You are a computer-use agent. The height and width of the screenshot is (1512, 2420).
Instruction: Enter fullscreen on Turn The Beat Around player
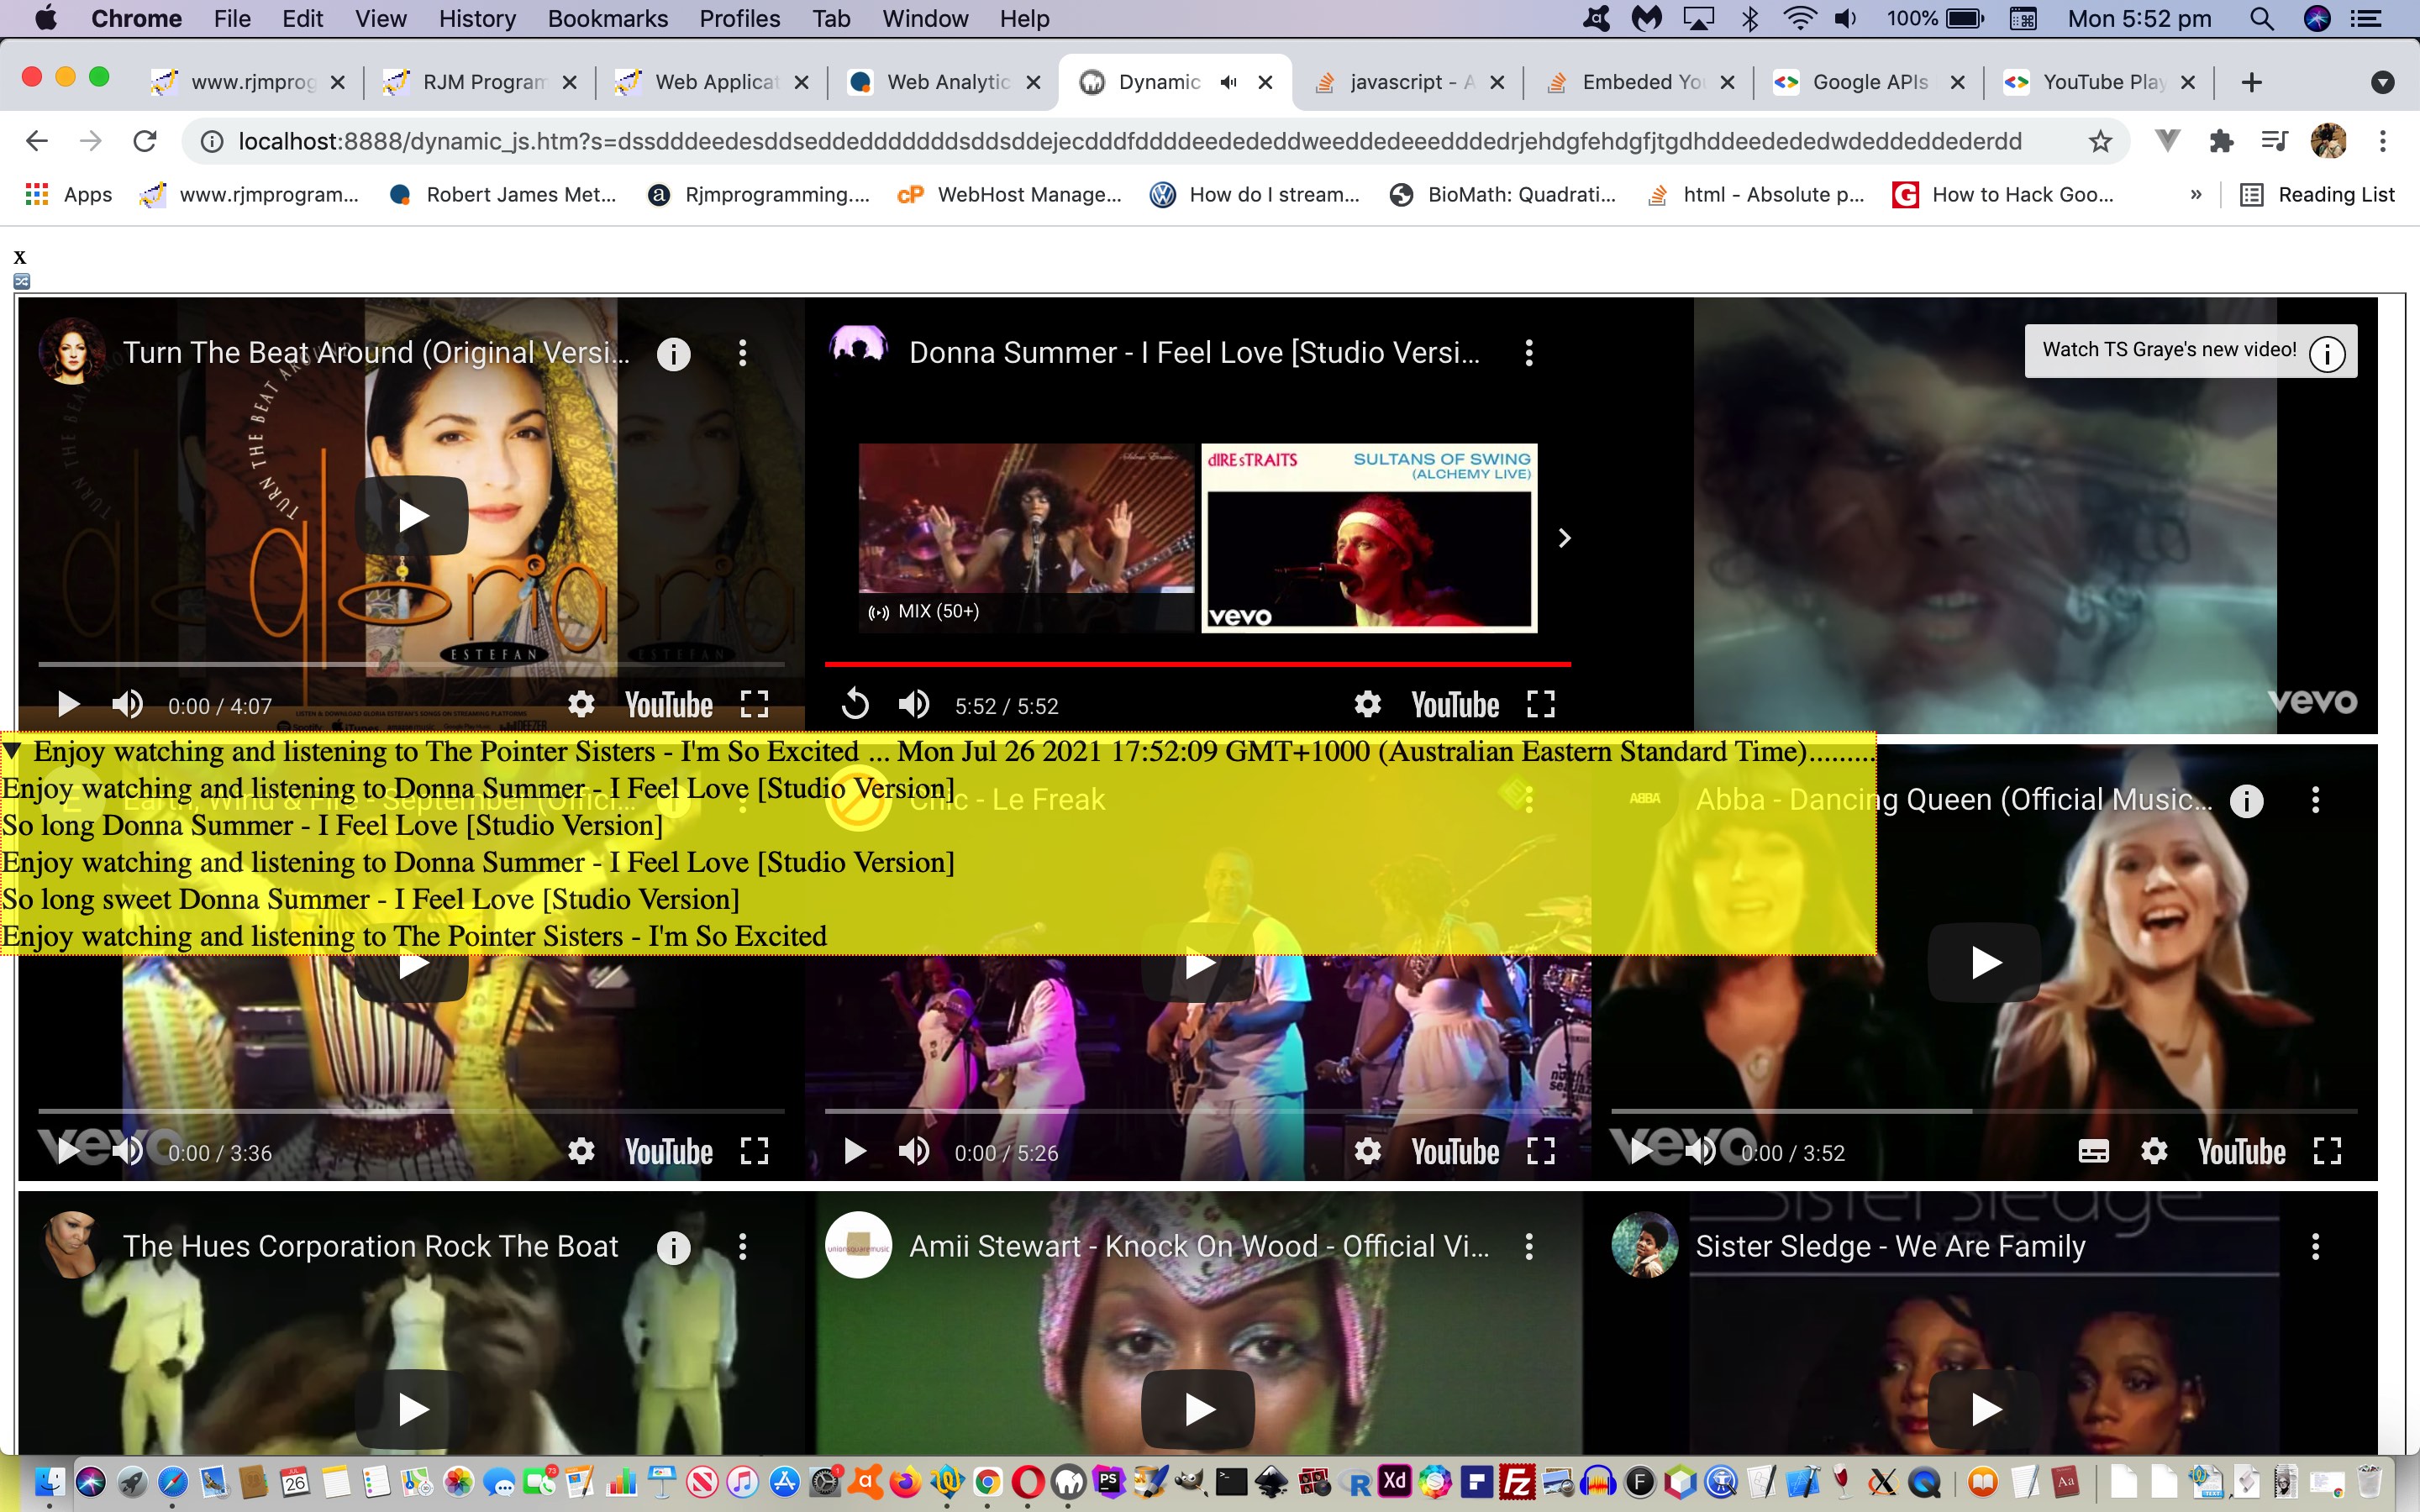(x=755, y=705)
